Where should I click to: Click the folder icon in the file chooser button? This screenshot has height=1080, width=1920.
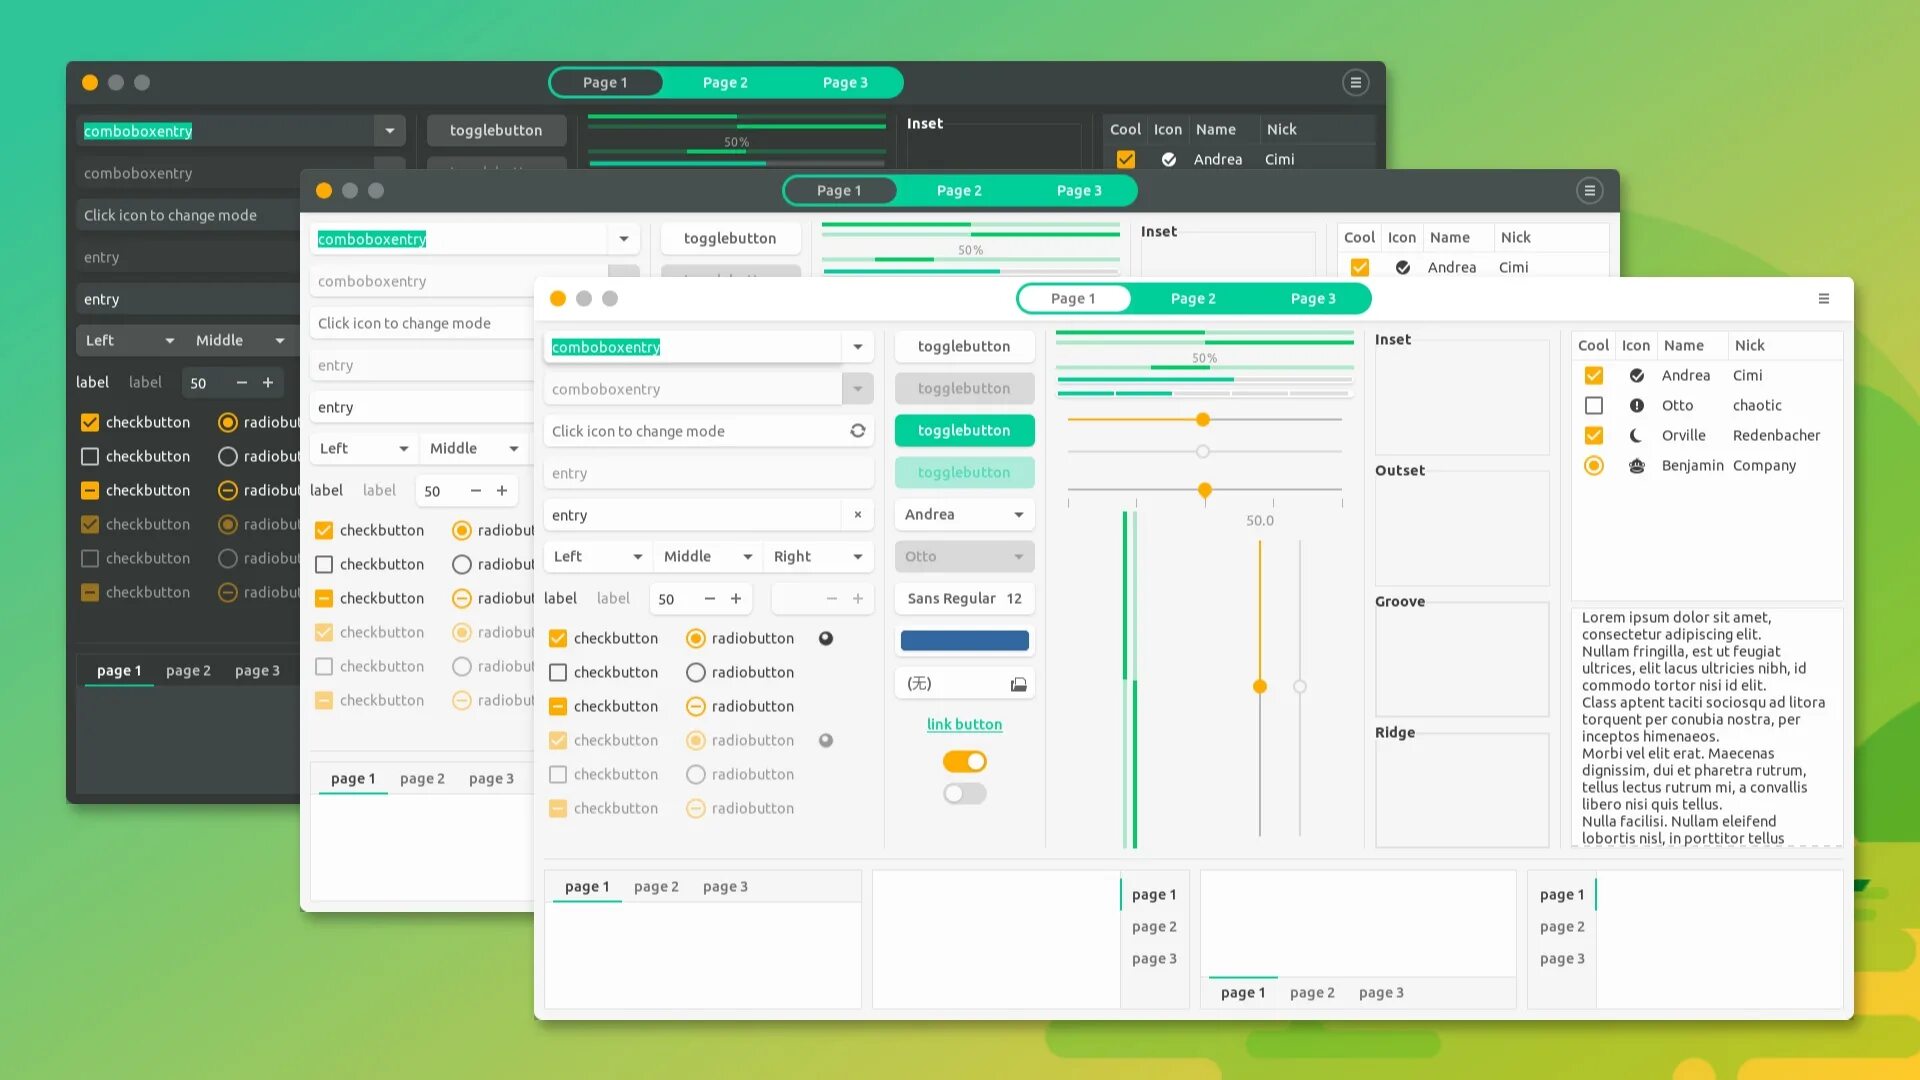[1018, 684]
